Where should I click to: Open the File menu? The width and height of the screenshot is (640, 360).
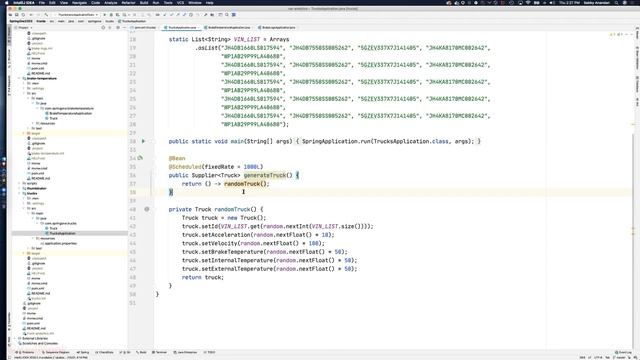tap(42, 2)
